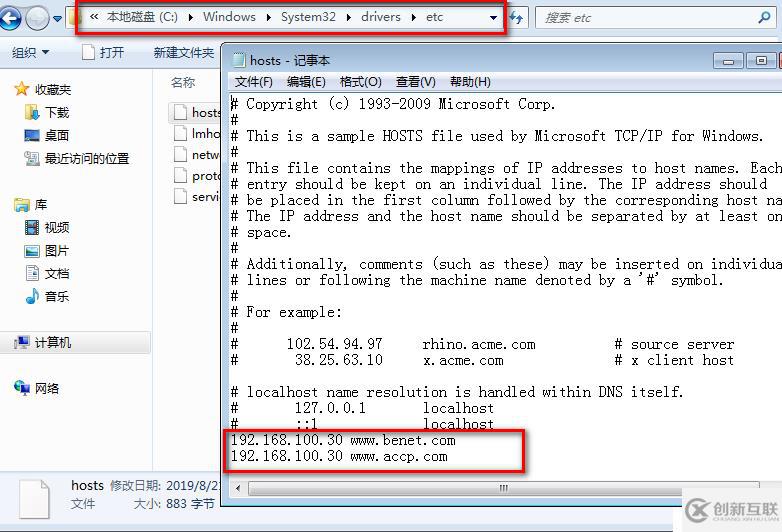Open the address bar history dropdown arrow
Image resolution: width=782 pixels, height=532 pixels.
tap(493, 18)
